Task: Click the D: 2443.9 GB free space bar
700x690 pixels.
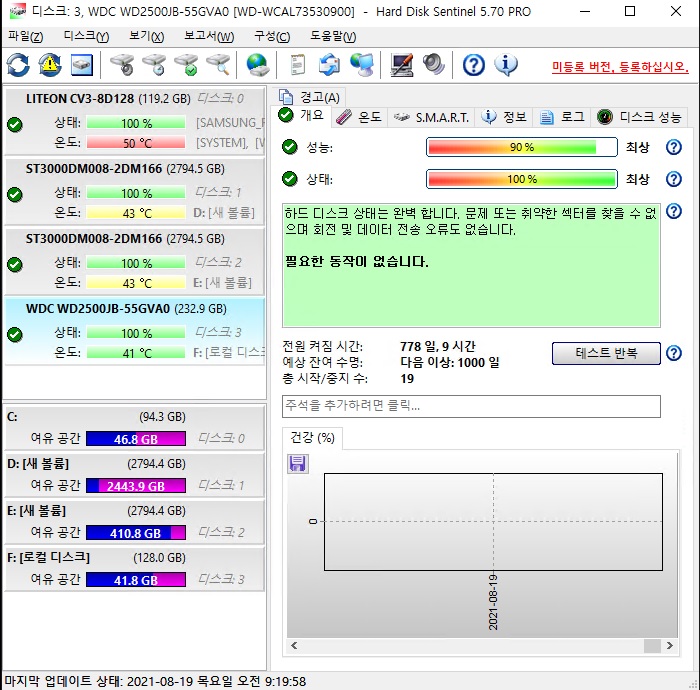Action: (136, 486)
